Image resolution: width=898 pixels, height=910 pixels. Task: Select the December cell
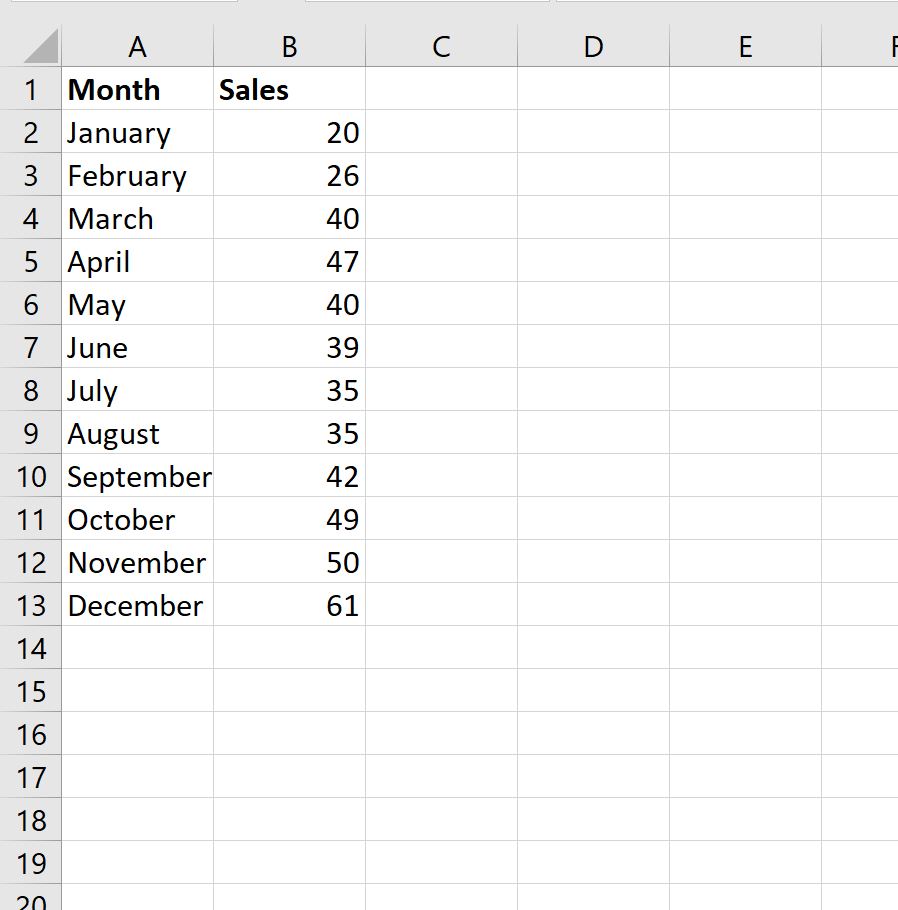138,605
